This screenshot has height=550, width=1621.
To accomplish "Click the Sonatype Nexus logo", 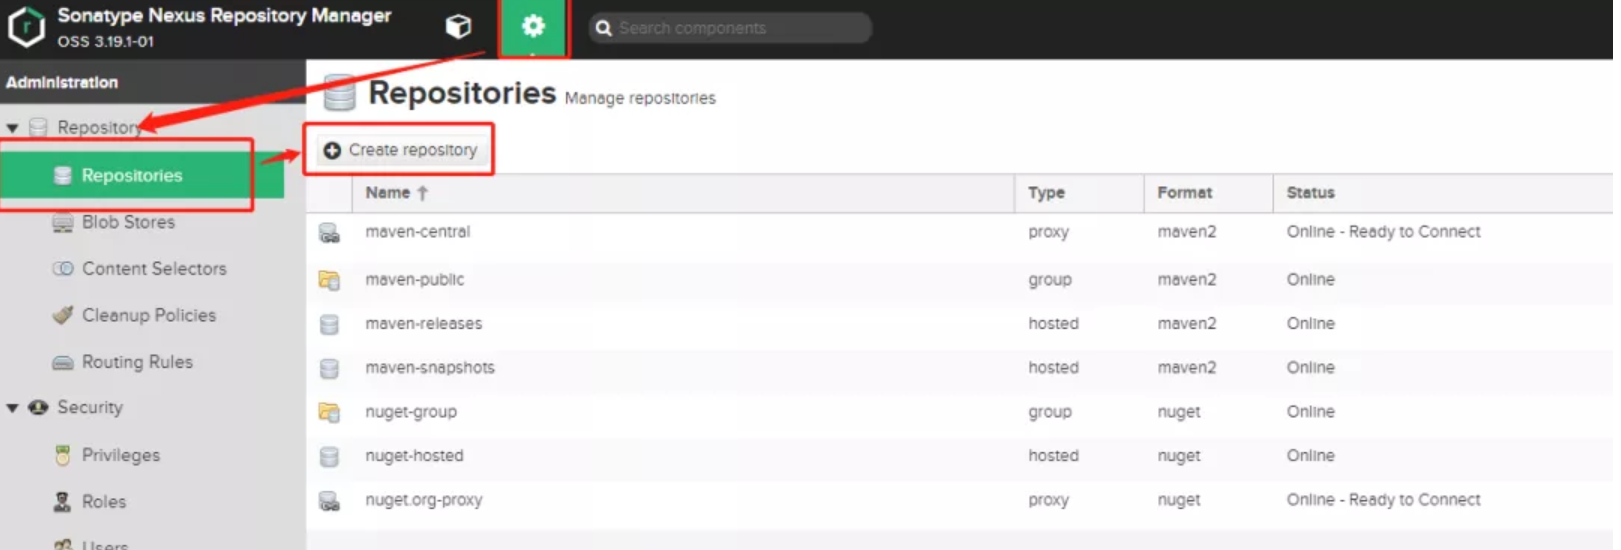I will tap(26, 27).
